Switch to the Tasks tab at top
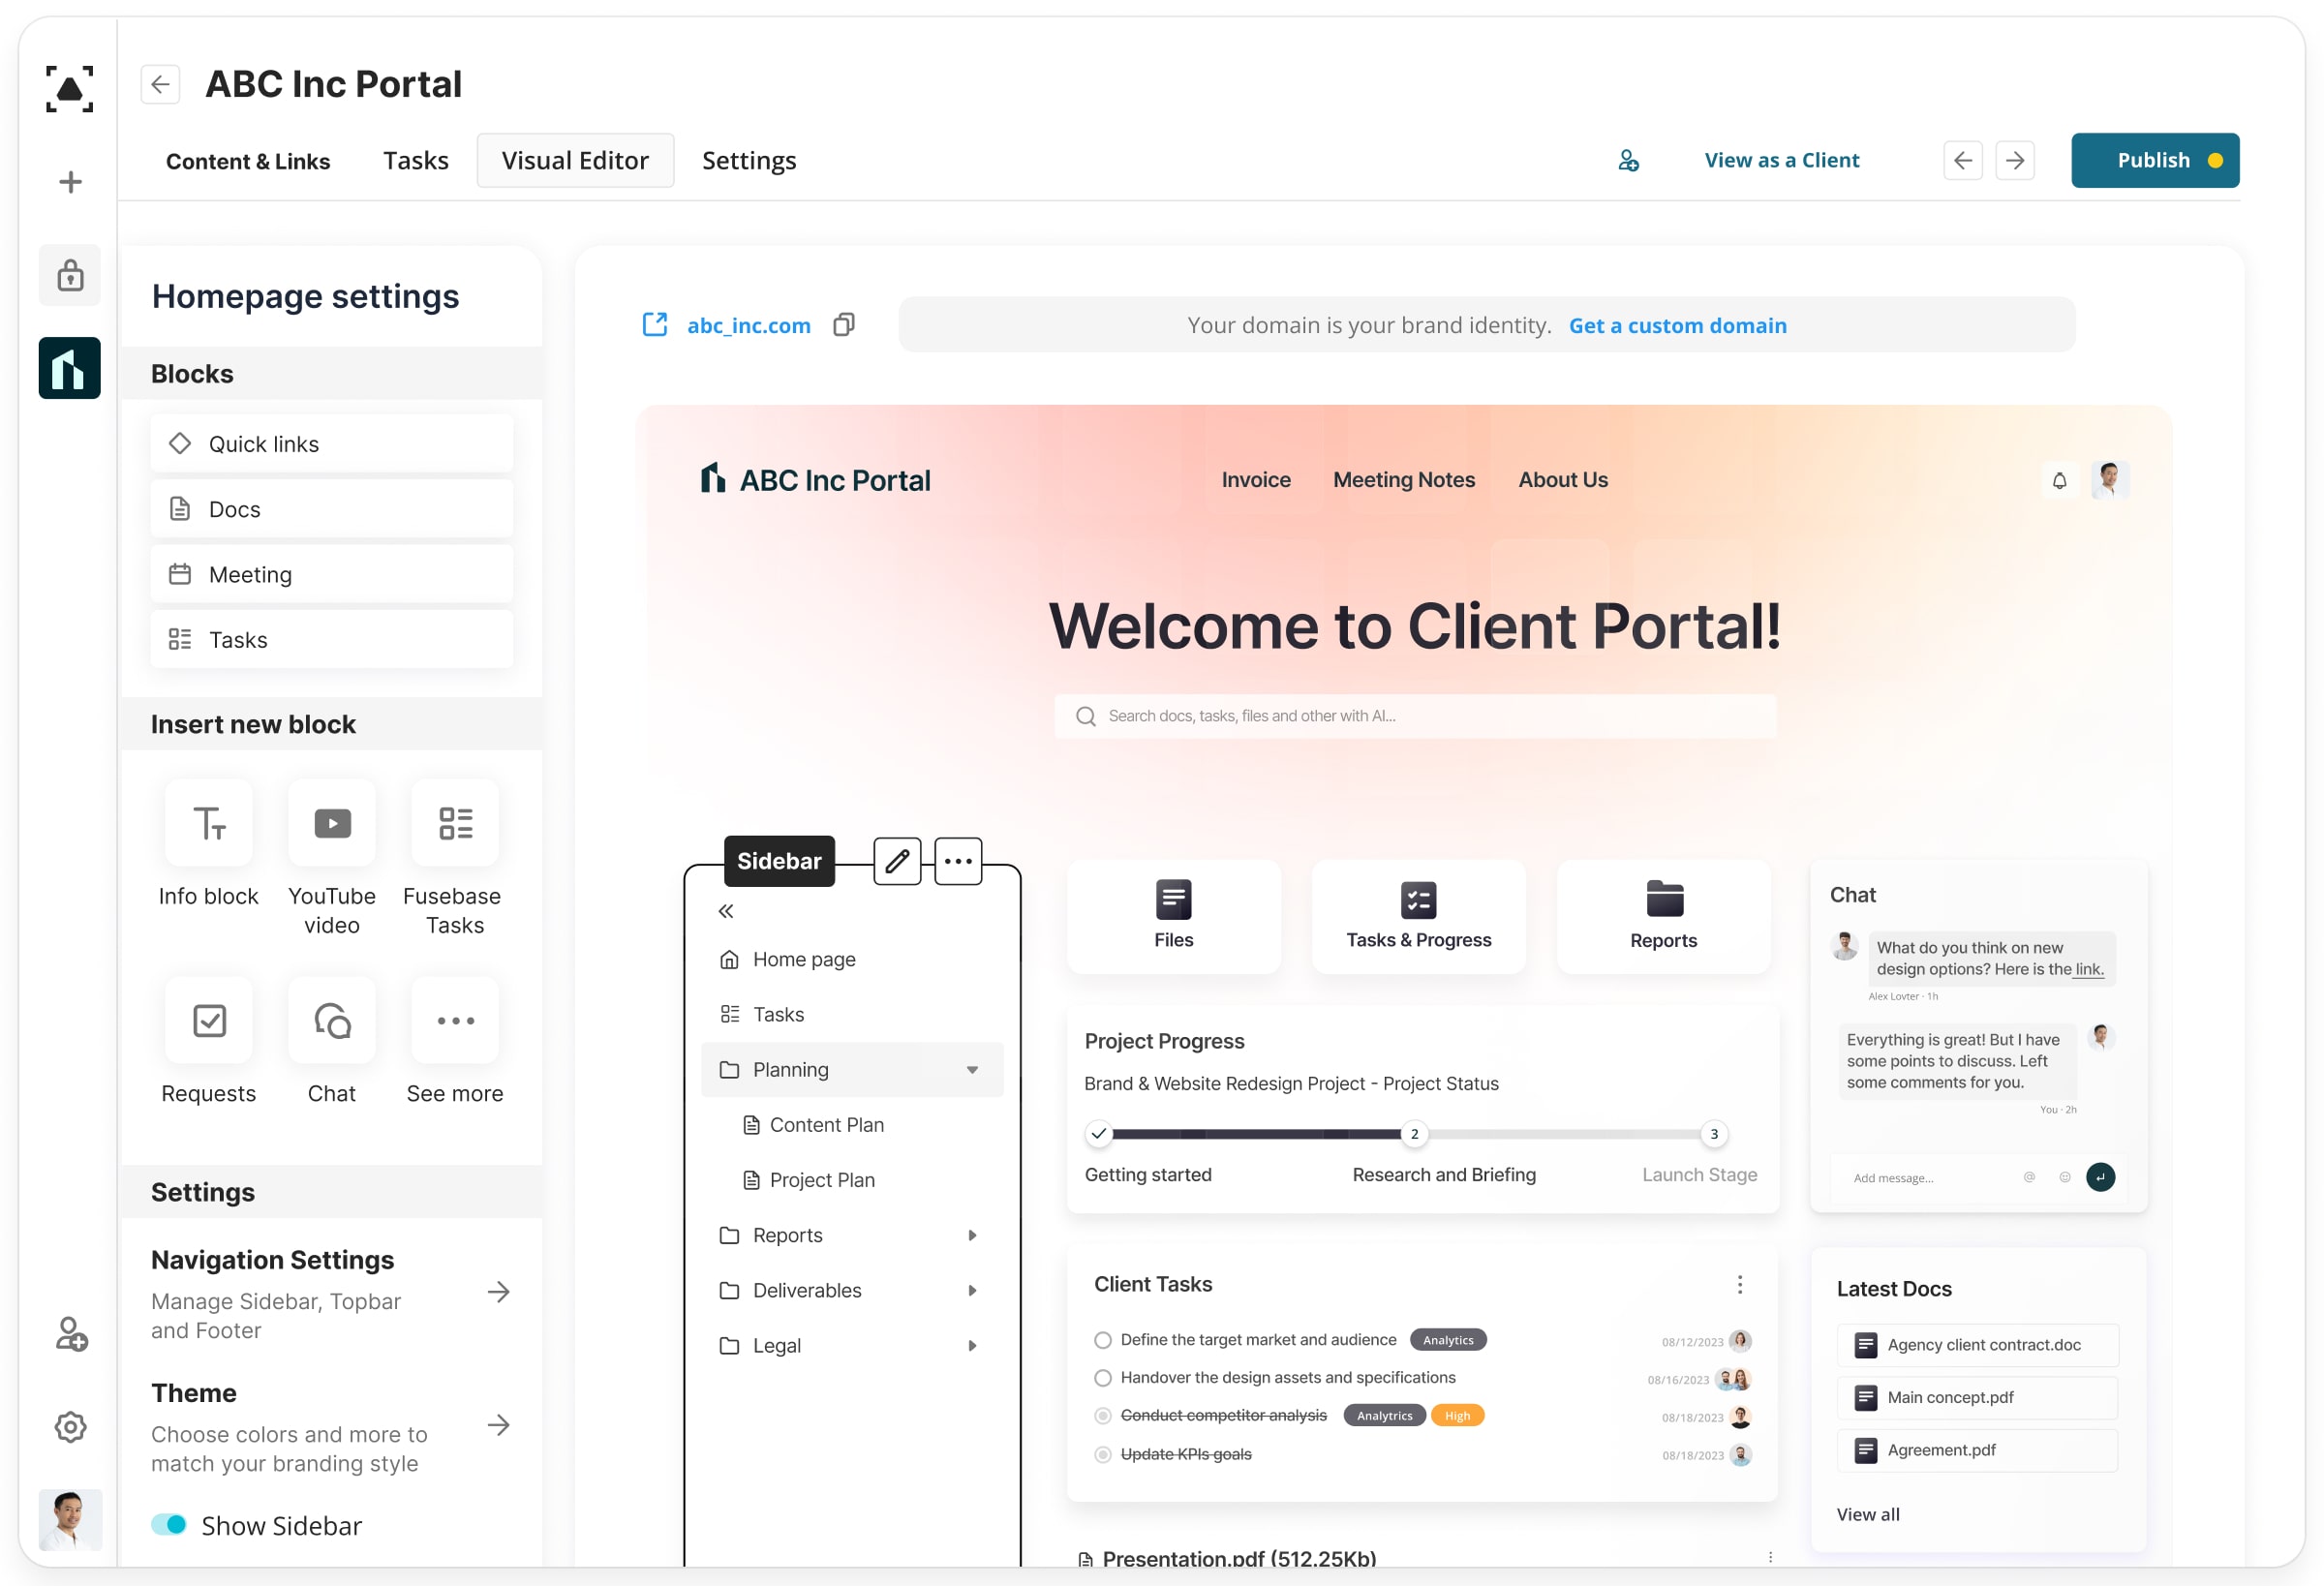The height and width of the screenshot is (1586, 2324). tap(416, 160)
